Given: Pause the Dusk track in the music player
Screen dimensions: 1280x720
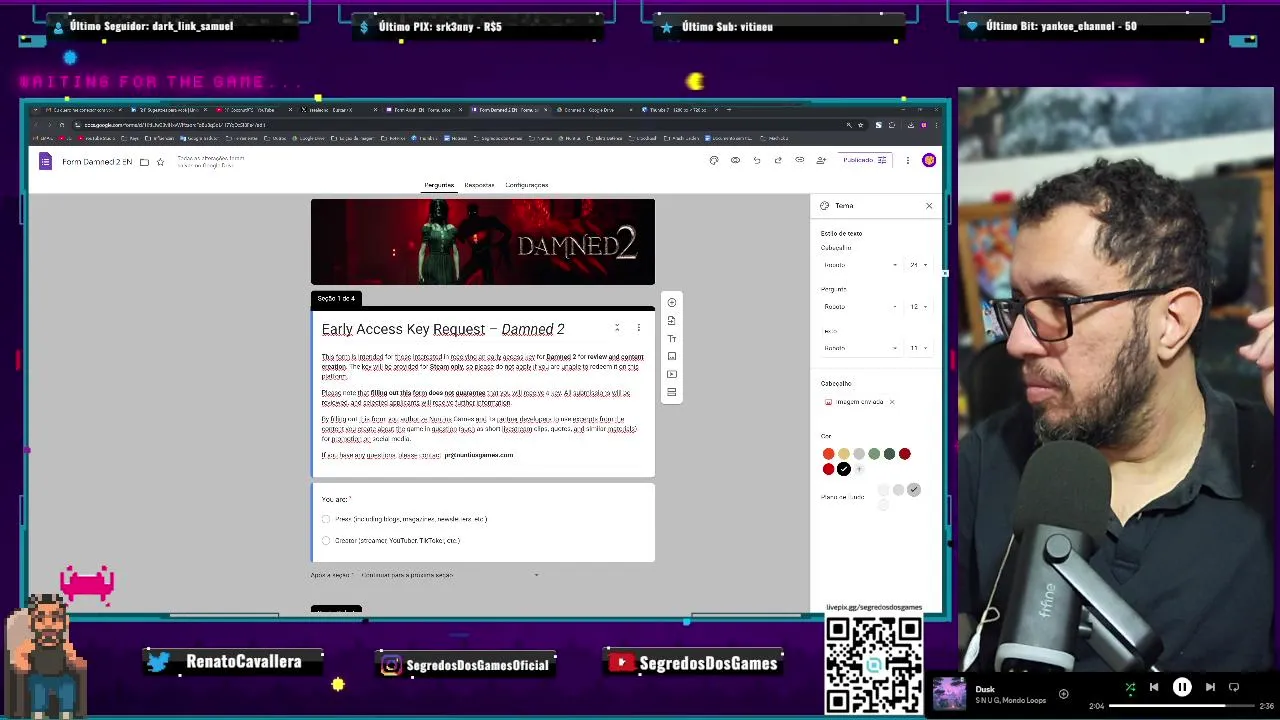Looking at the screenshot, I should (x=1182, y=687).
